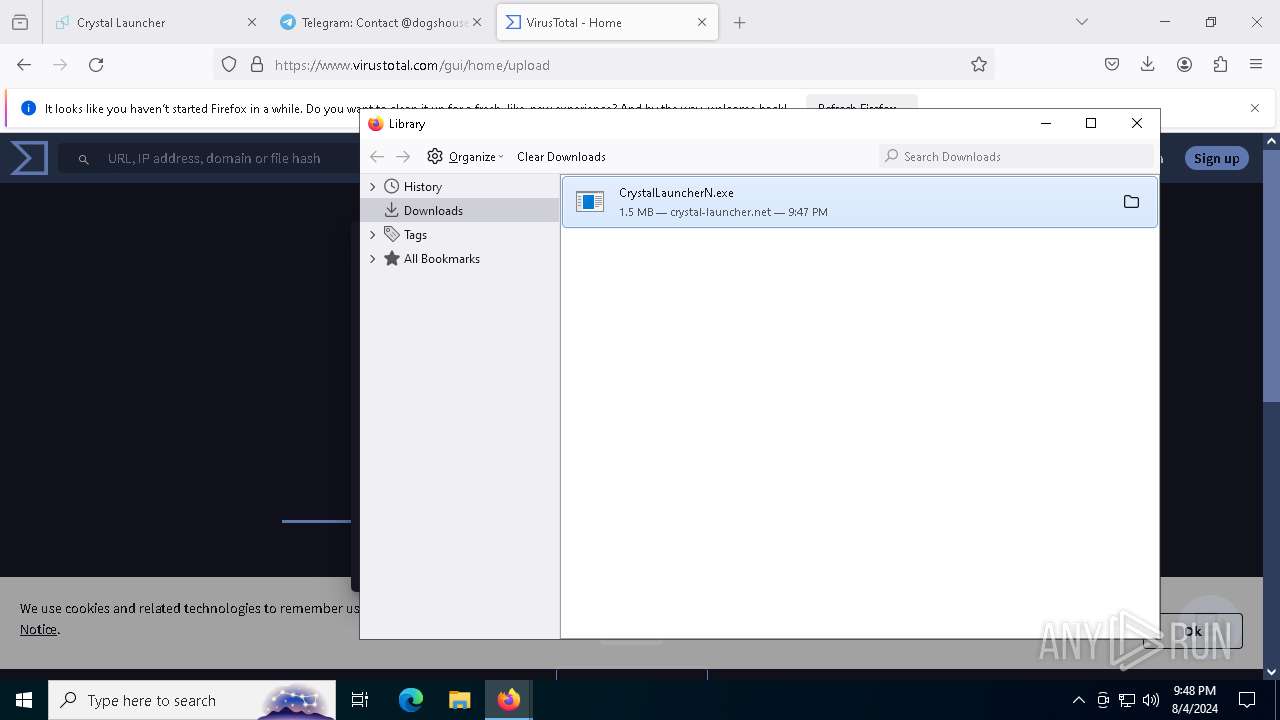
Task: Switch to Crystal Launcher tab
Action: (154, 22)
